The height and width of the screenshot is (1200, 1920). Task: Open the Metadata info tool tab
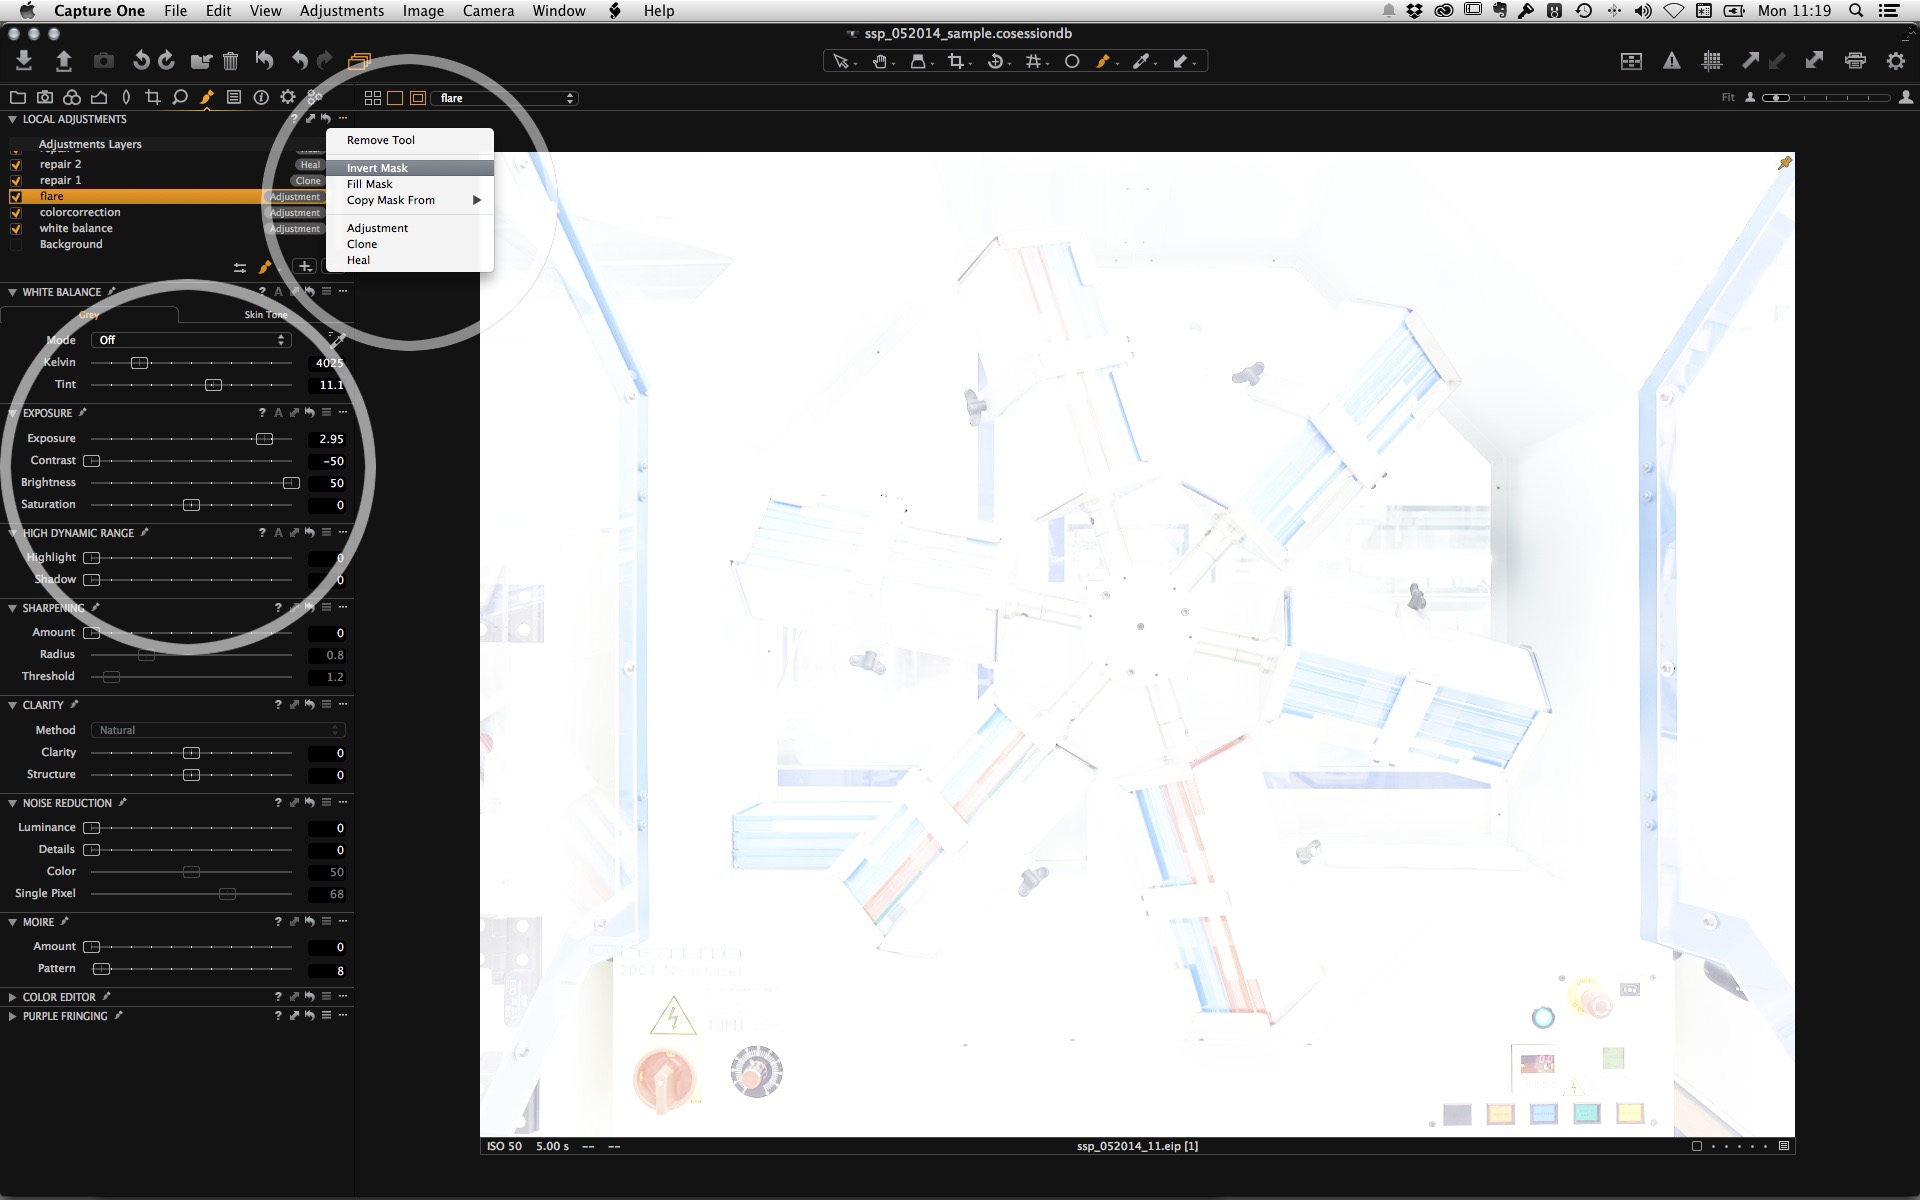click(x=261, y=97)
